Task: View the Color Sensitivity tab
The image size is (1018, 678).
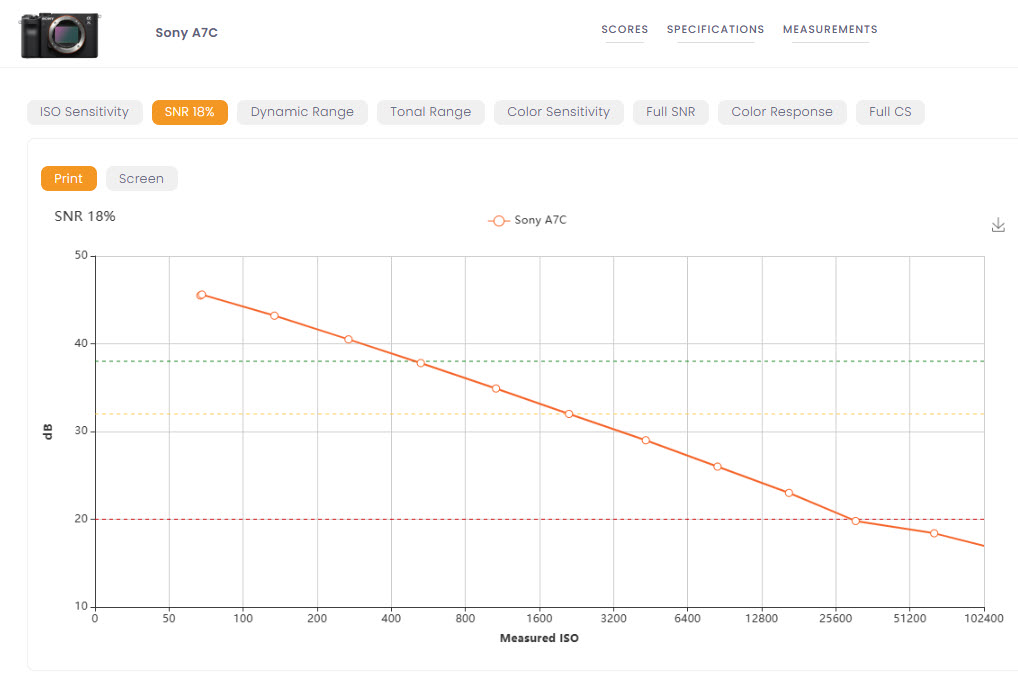Action: click(558, 112)
